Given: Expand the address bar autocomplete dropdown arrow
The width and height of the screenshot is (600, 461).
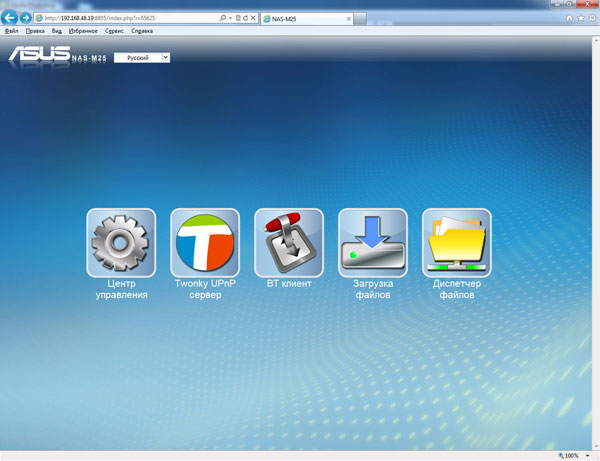Looking at the screenshot, I should pos(230,18).
